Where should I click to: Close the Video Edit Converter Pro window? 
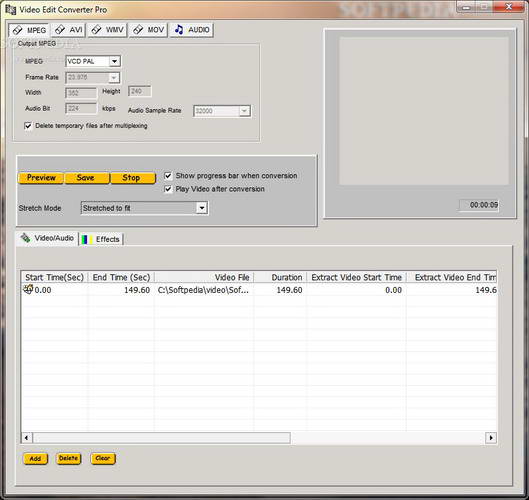click(x=509, y=7)
